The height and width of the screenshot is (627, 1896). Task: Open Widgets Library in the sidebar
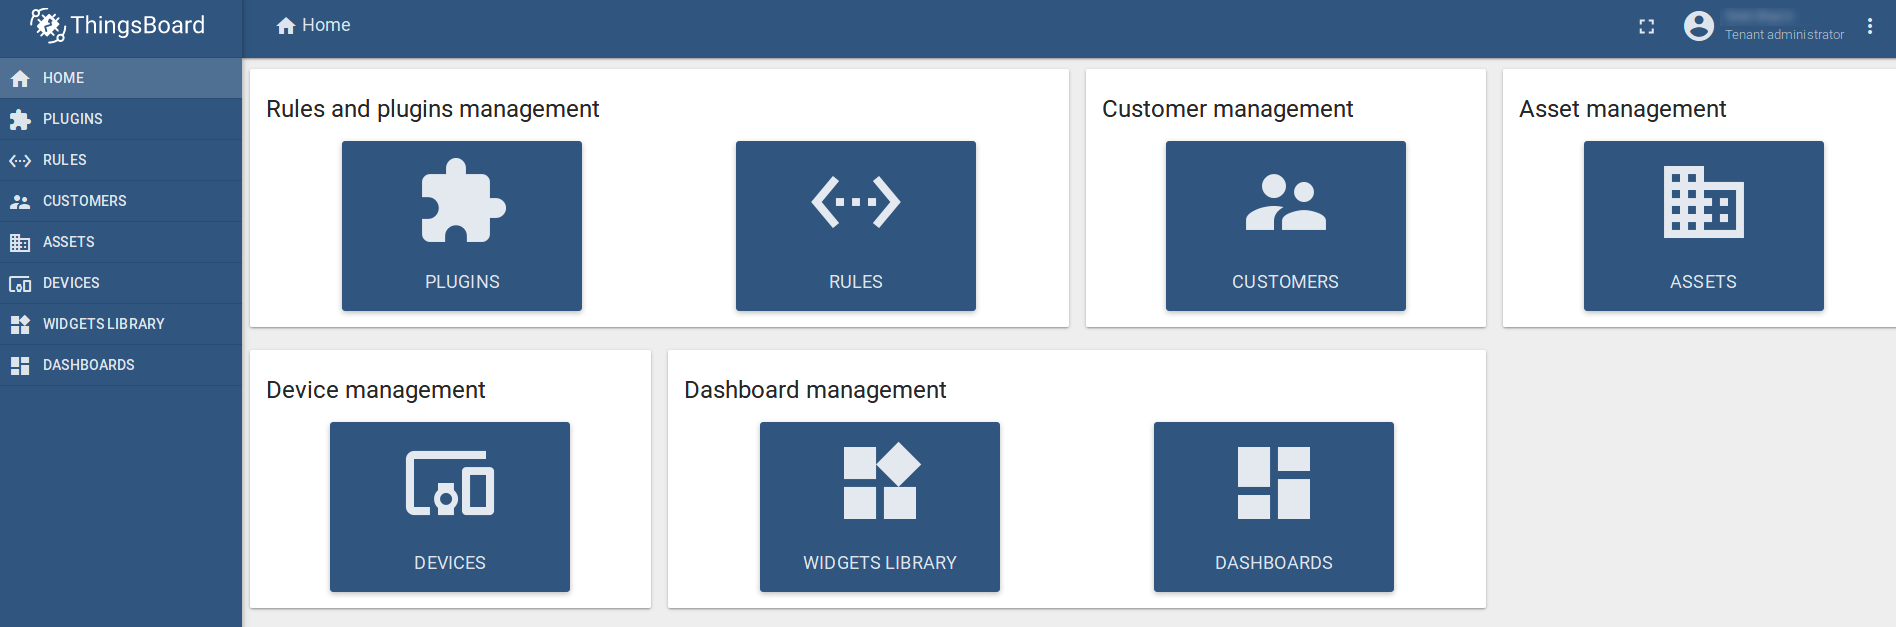coord(103,324)
